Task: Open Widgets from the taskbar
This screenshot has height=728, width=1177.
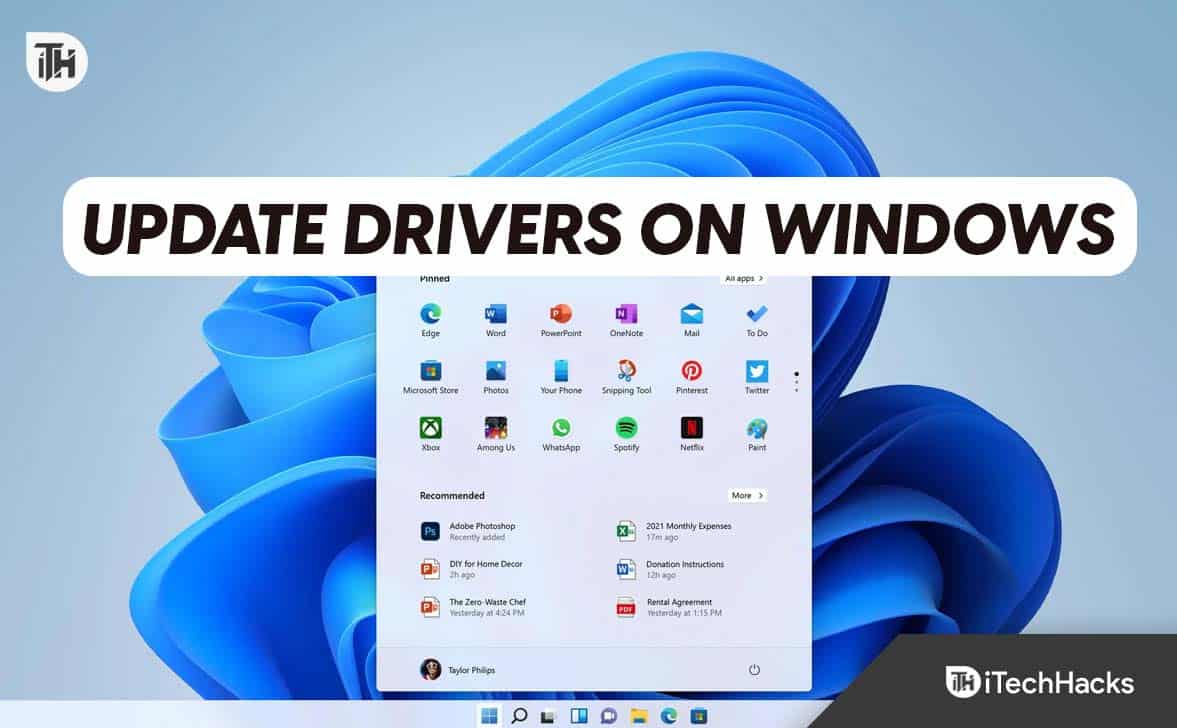Action: 579,716
